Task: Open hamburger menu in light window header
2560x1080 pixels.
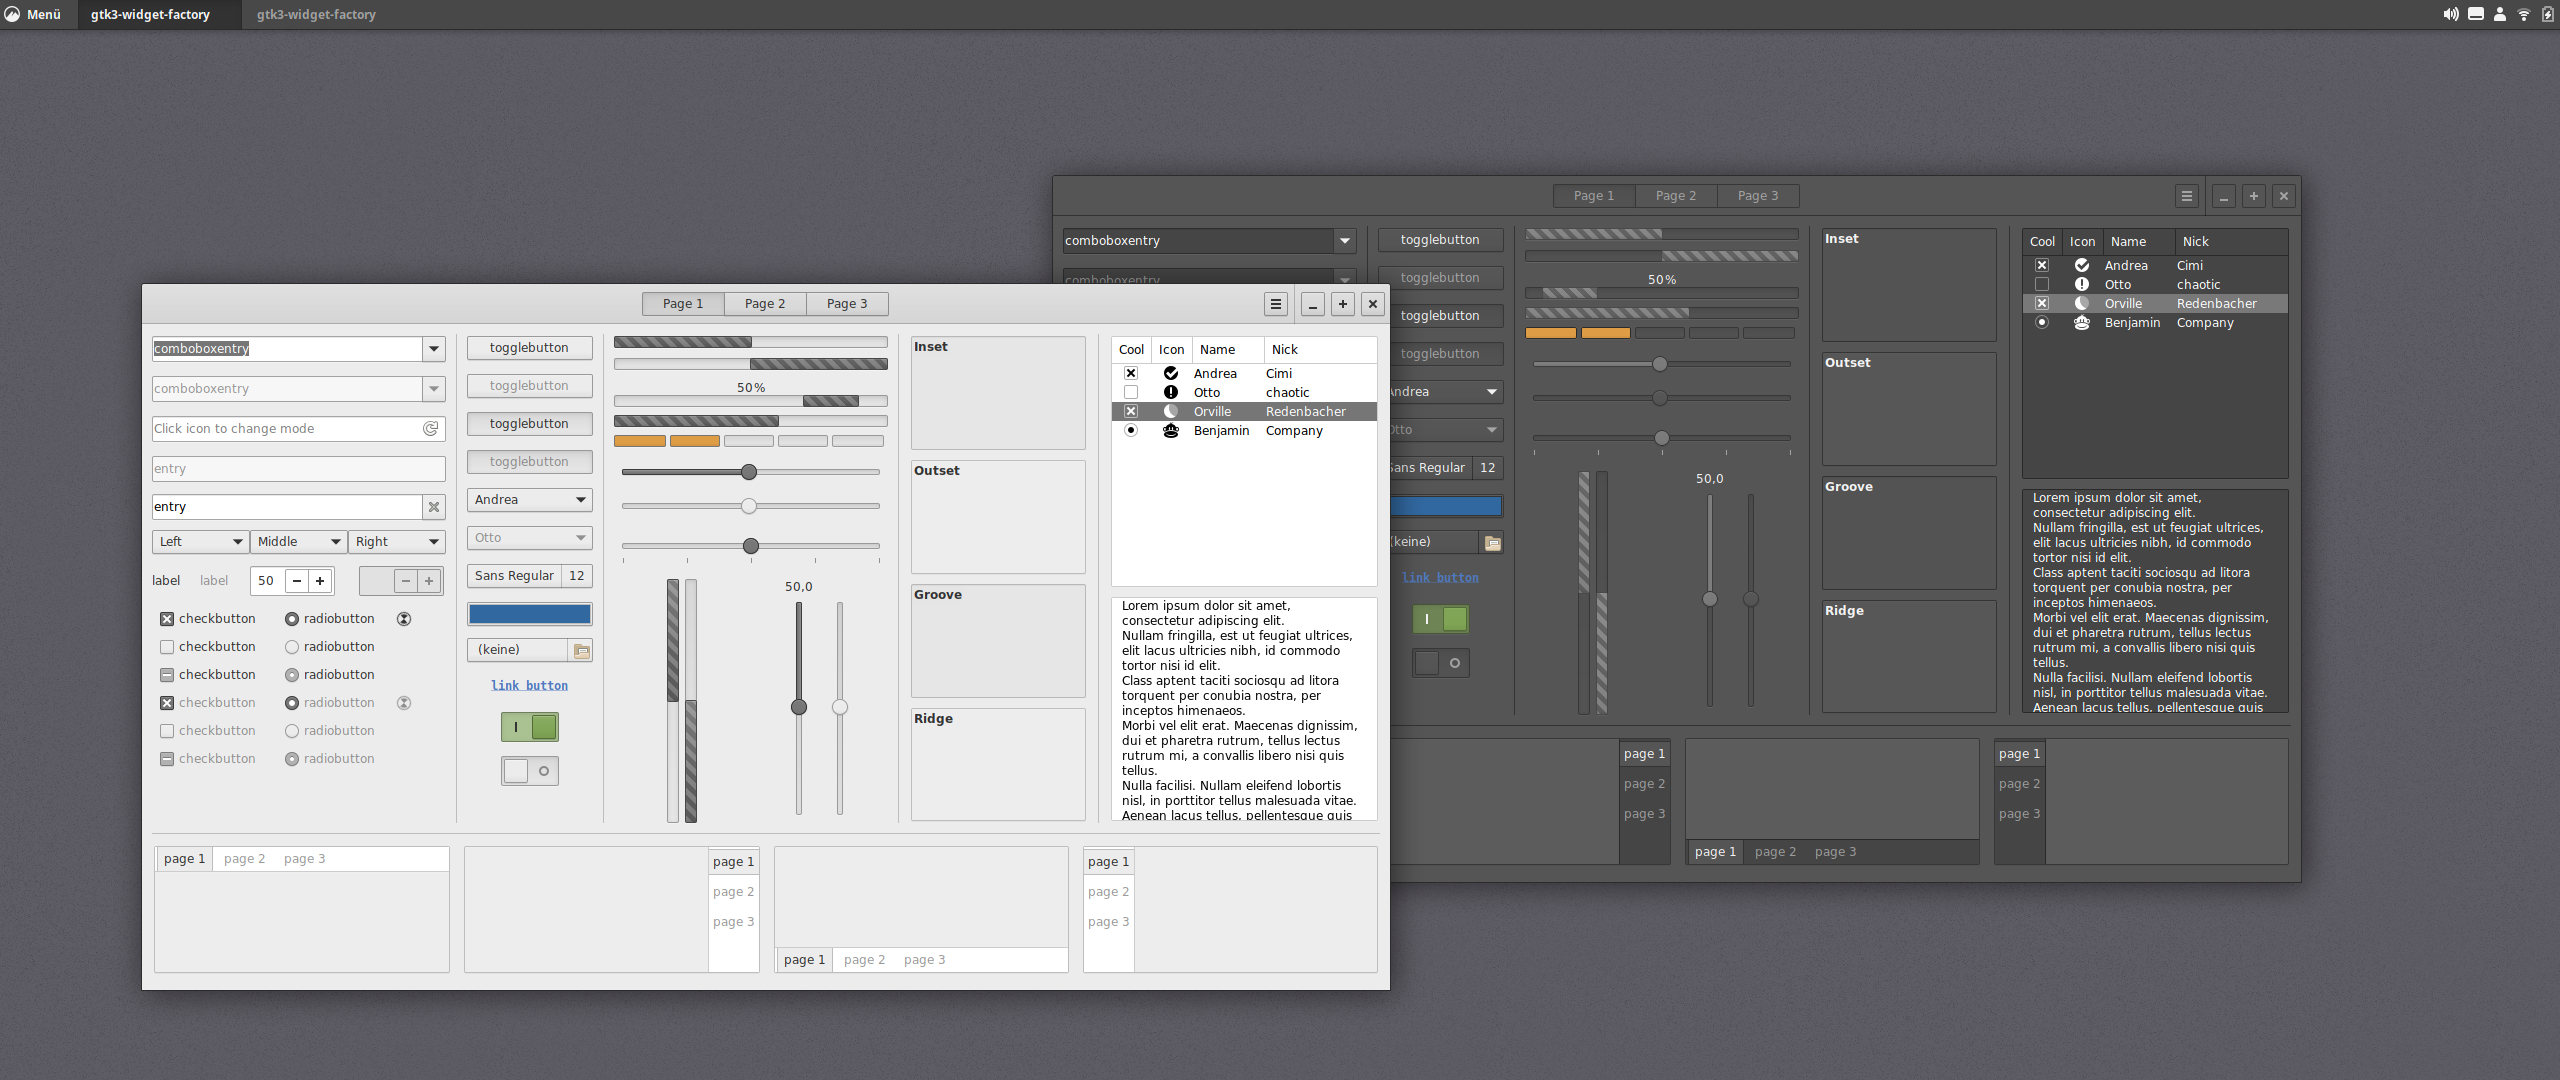Action: 1276,304
